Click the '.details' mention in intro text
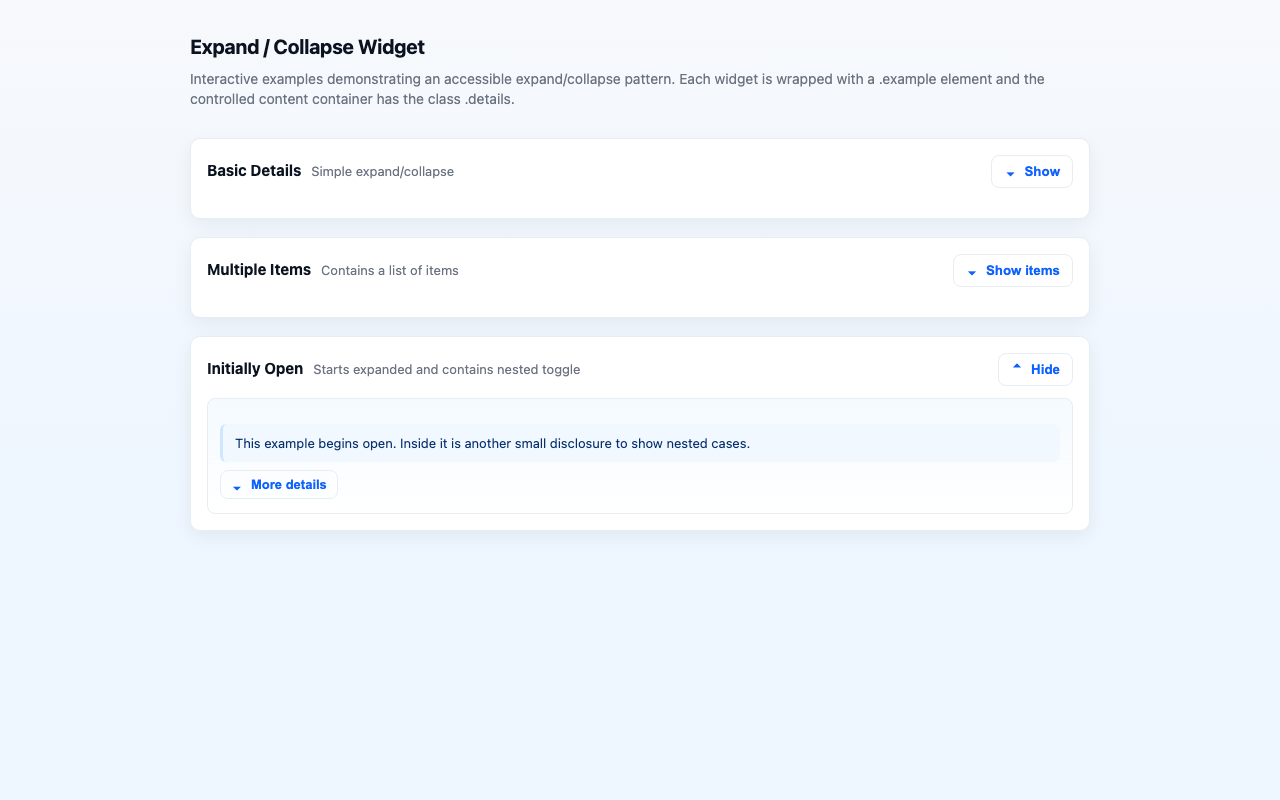 (x=489, y=99)
